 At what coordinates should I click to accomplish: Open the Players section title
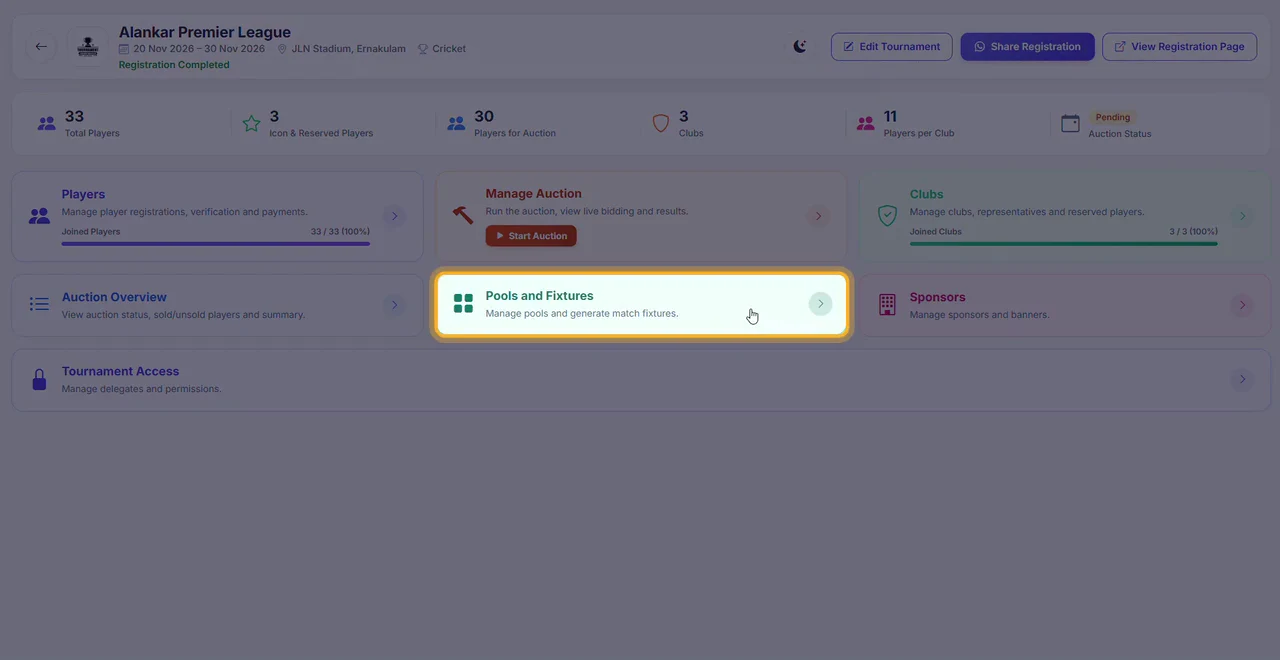[x=83, y=194]
